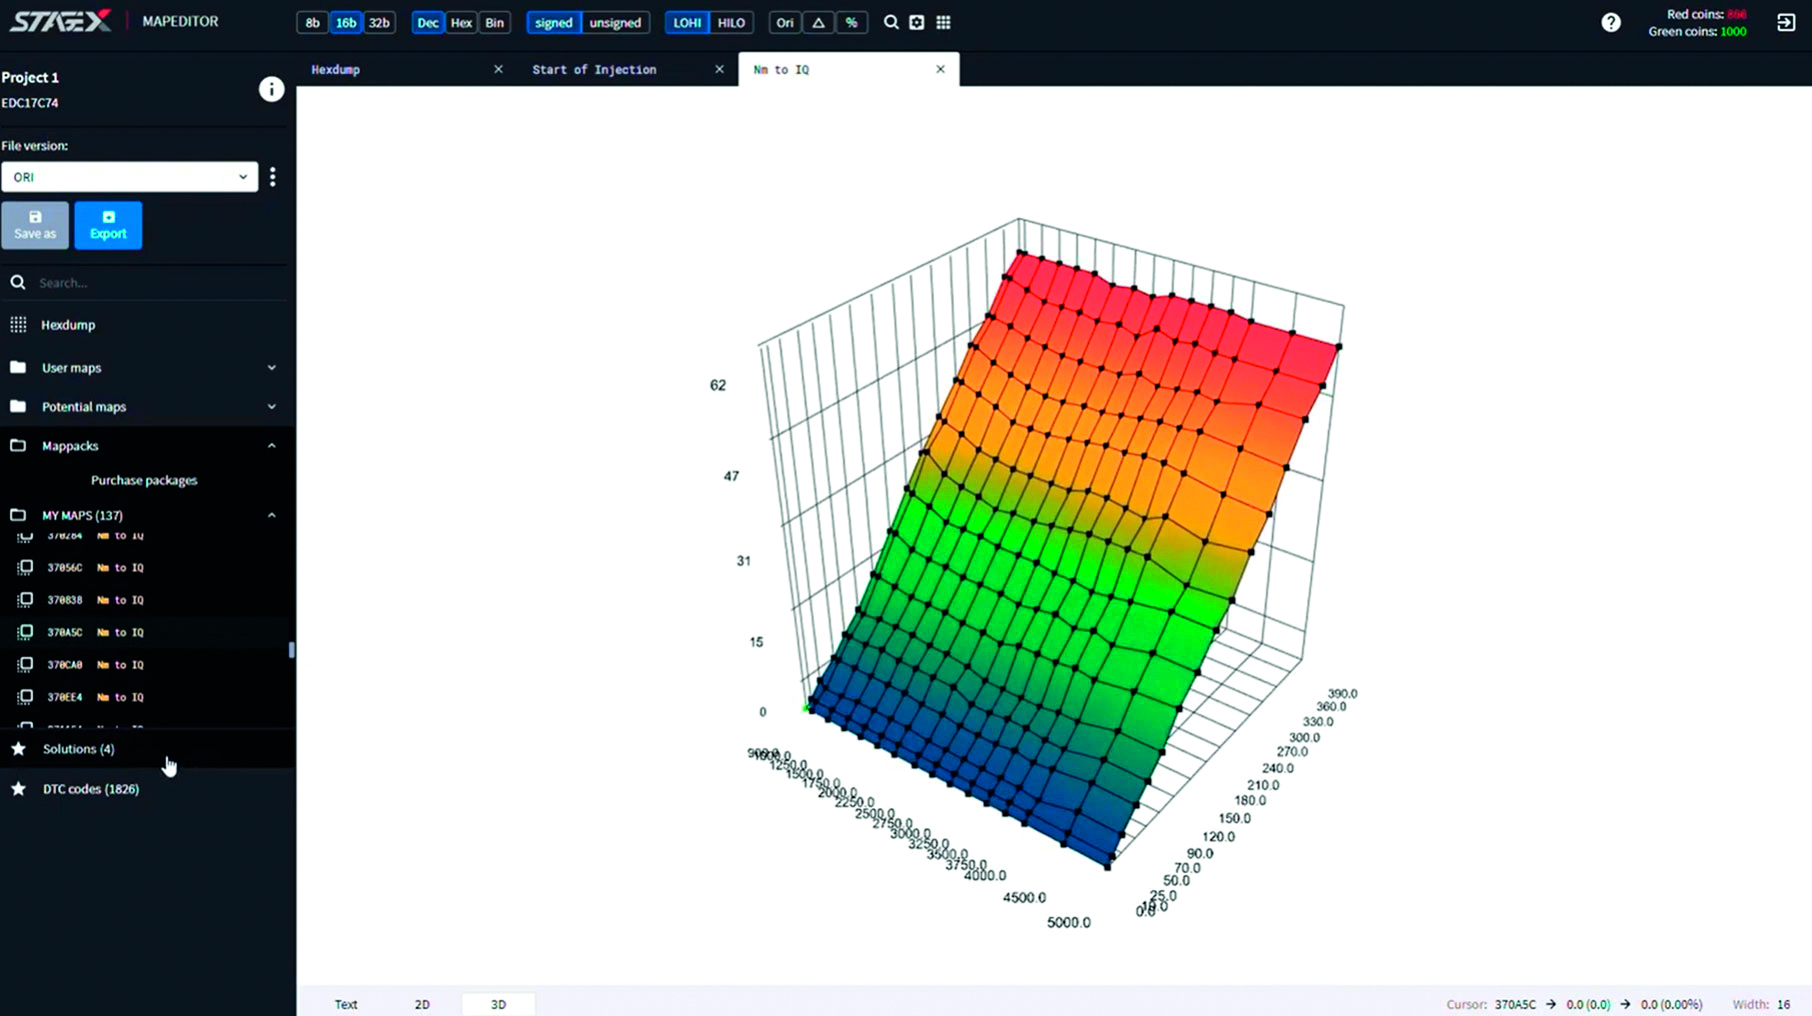This screenshot has width=1812, height=1016.
Task: Open the project info icon
Action: pos(271,89)
